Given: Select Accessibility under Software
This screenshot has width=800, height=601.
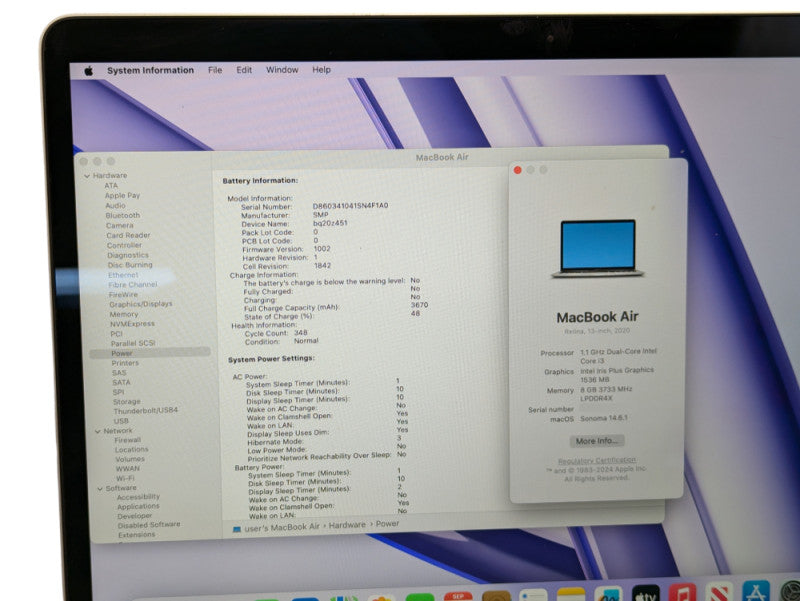Looking at the screenshot, I should tap(138, 496).
